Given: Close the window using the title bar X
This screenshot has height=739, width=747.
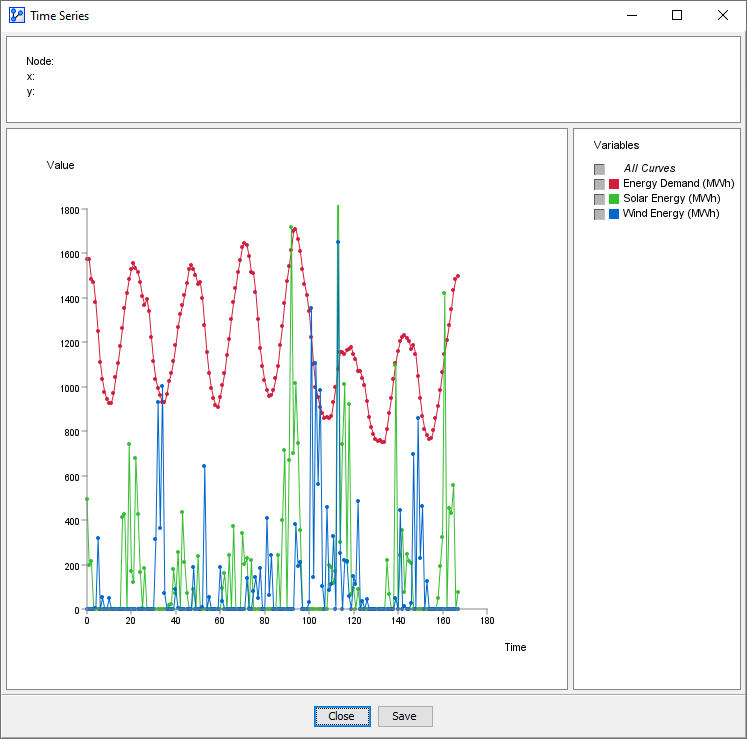Looking at the screenshot, I should 723,15.
